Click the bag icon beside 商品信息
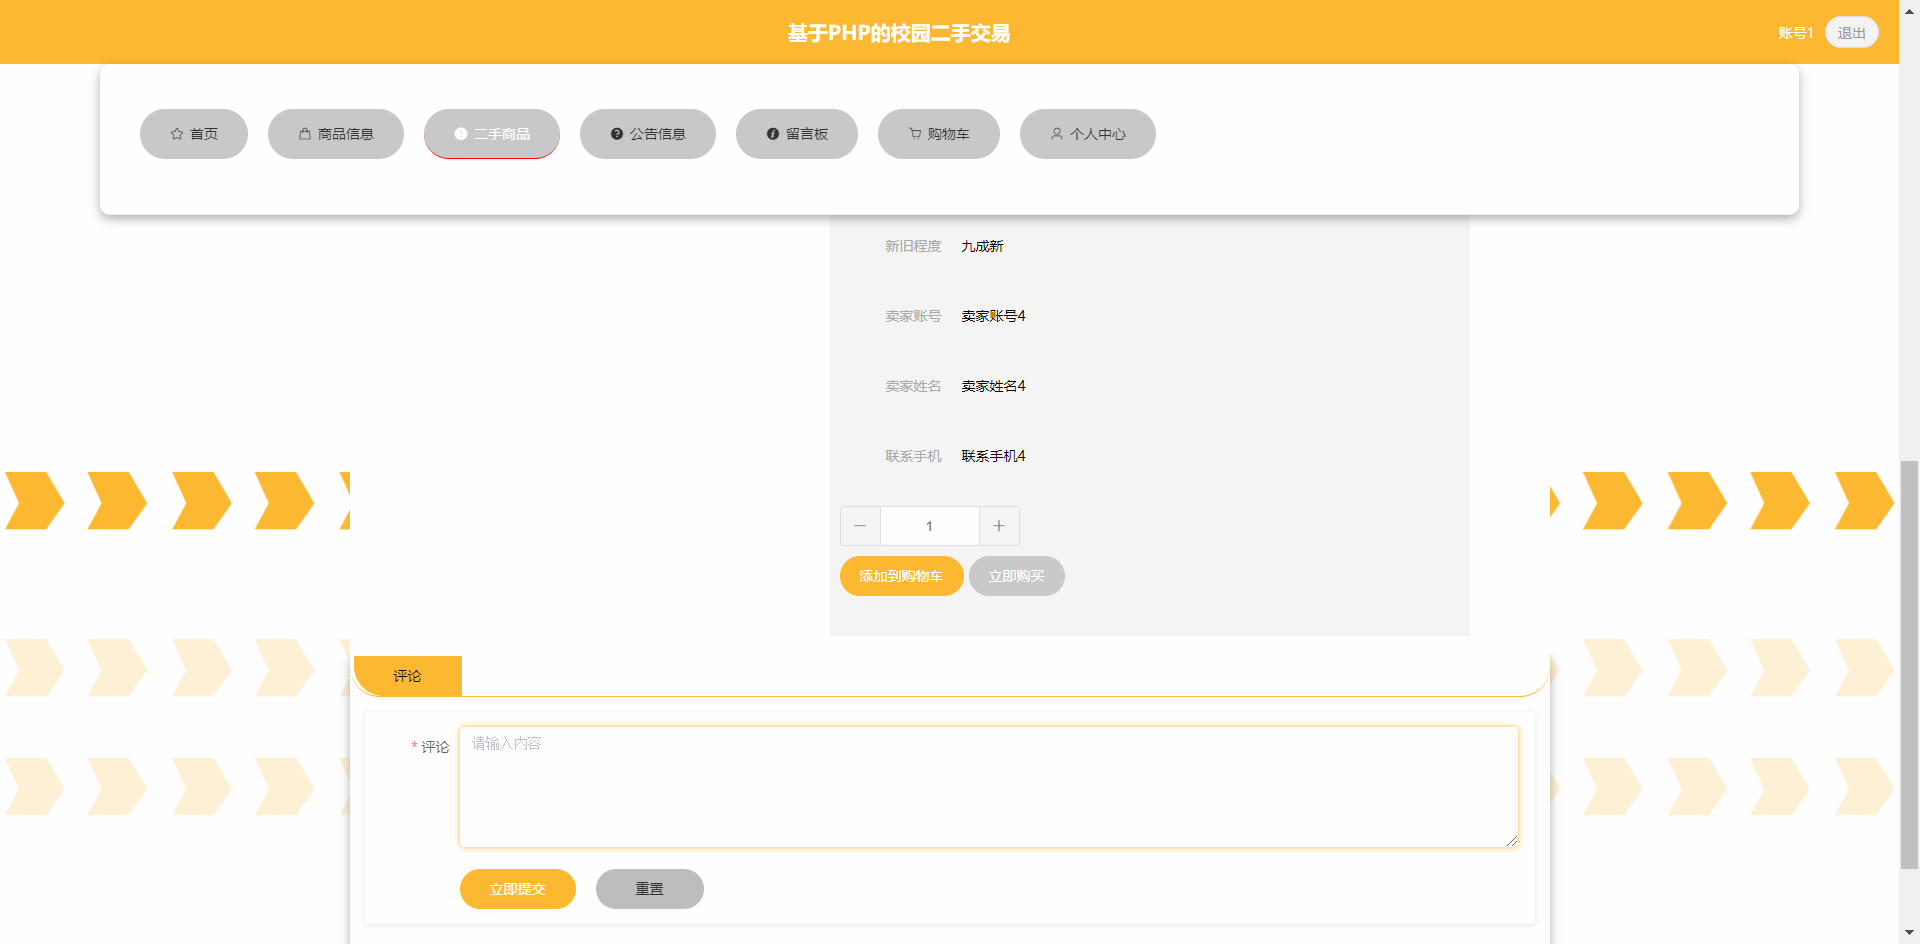Viewport: 1920px width, 944px height. (x=305, y=134)
